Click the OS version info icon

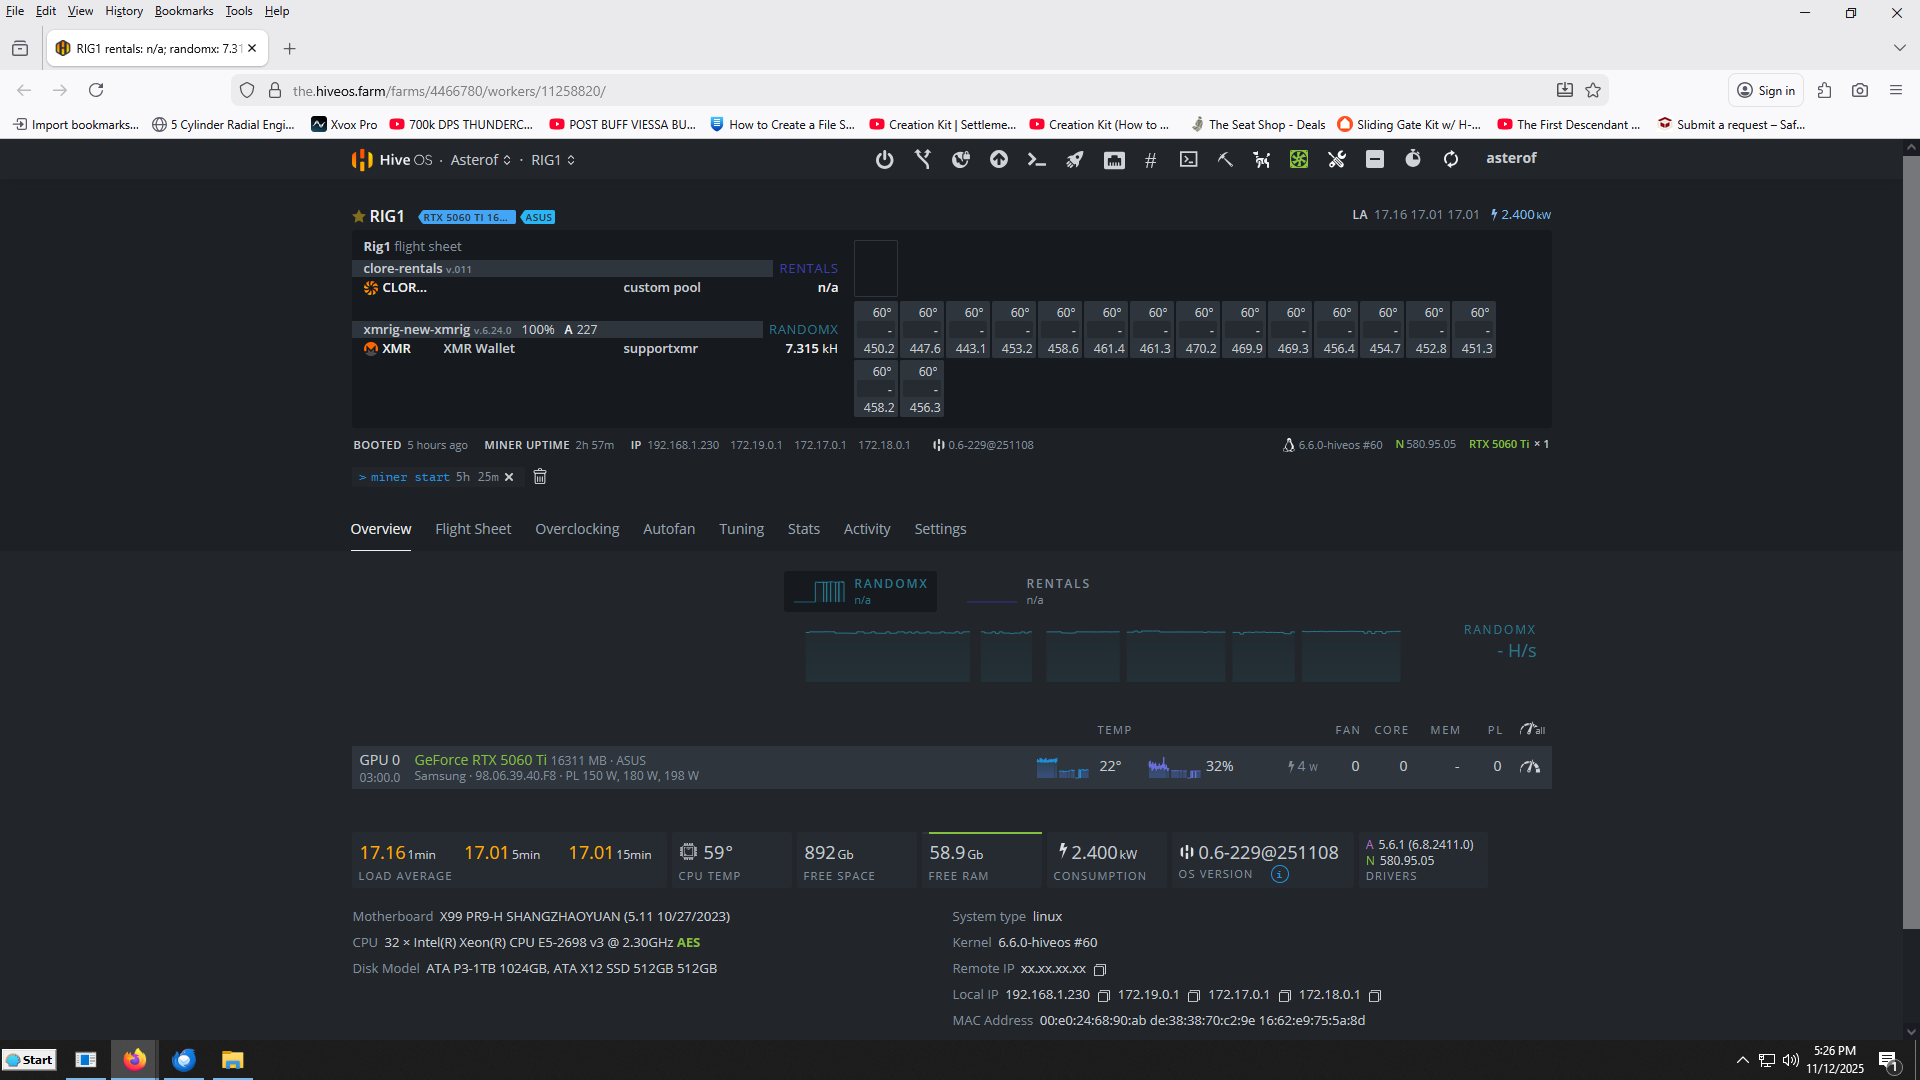pos(1279,875)
